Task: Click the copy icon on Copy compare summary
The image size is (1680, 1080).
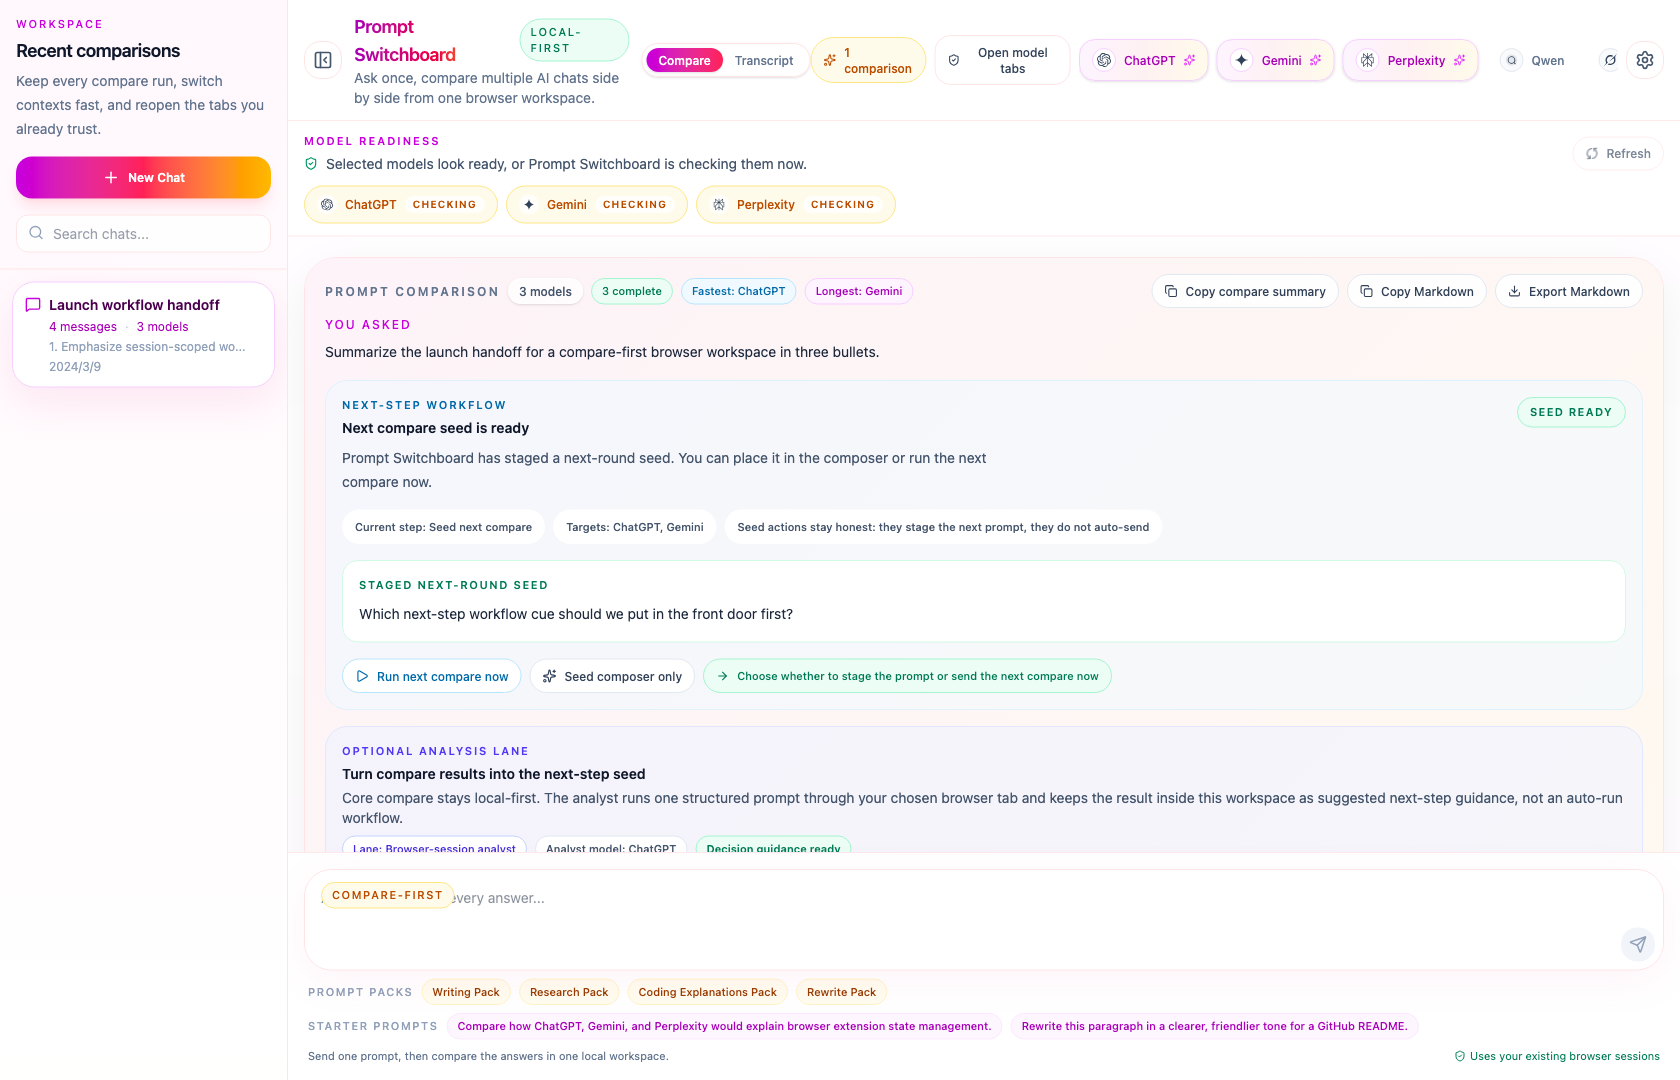Action: click(1171, 291)
